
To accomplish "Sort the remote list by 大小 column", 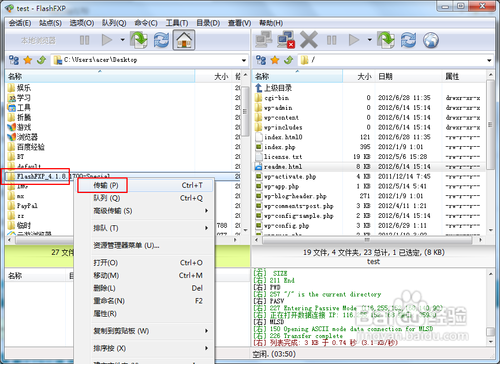I will coord(359,77).
